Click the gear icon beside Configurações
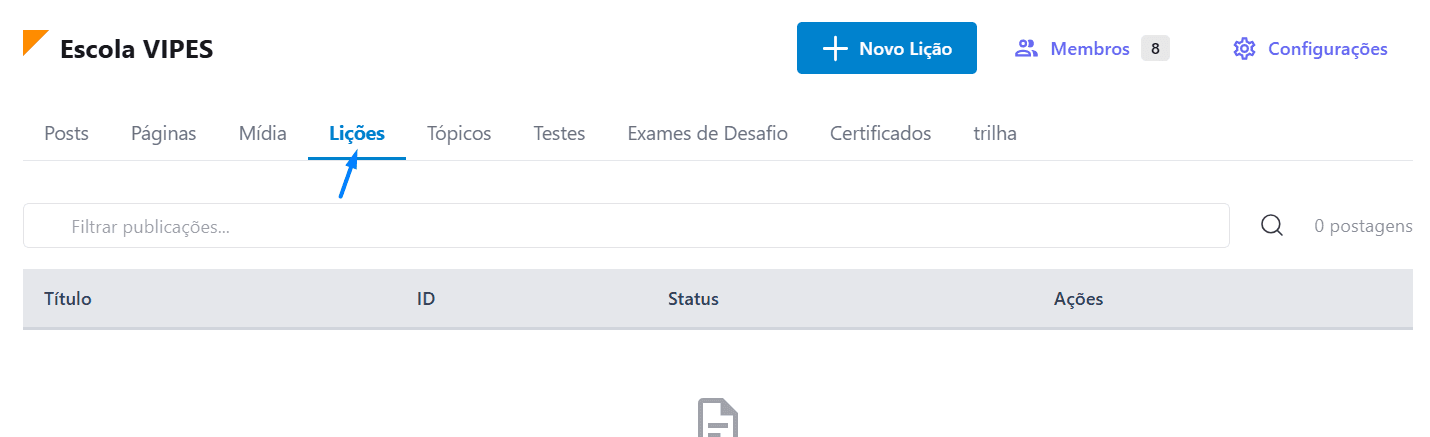 point(1243,48)
